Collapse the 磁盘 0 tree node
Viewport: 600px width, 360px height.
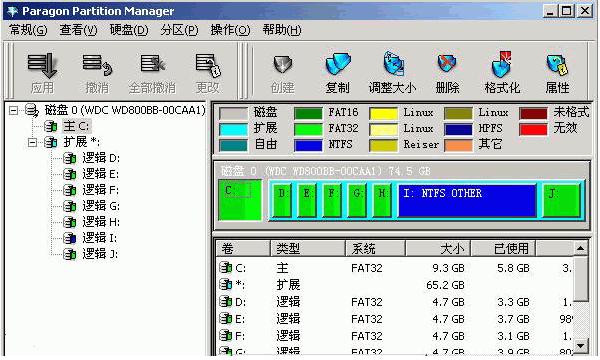click(13, 111)
